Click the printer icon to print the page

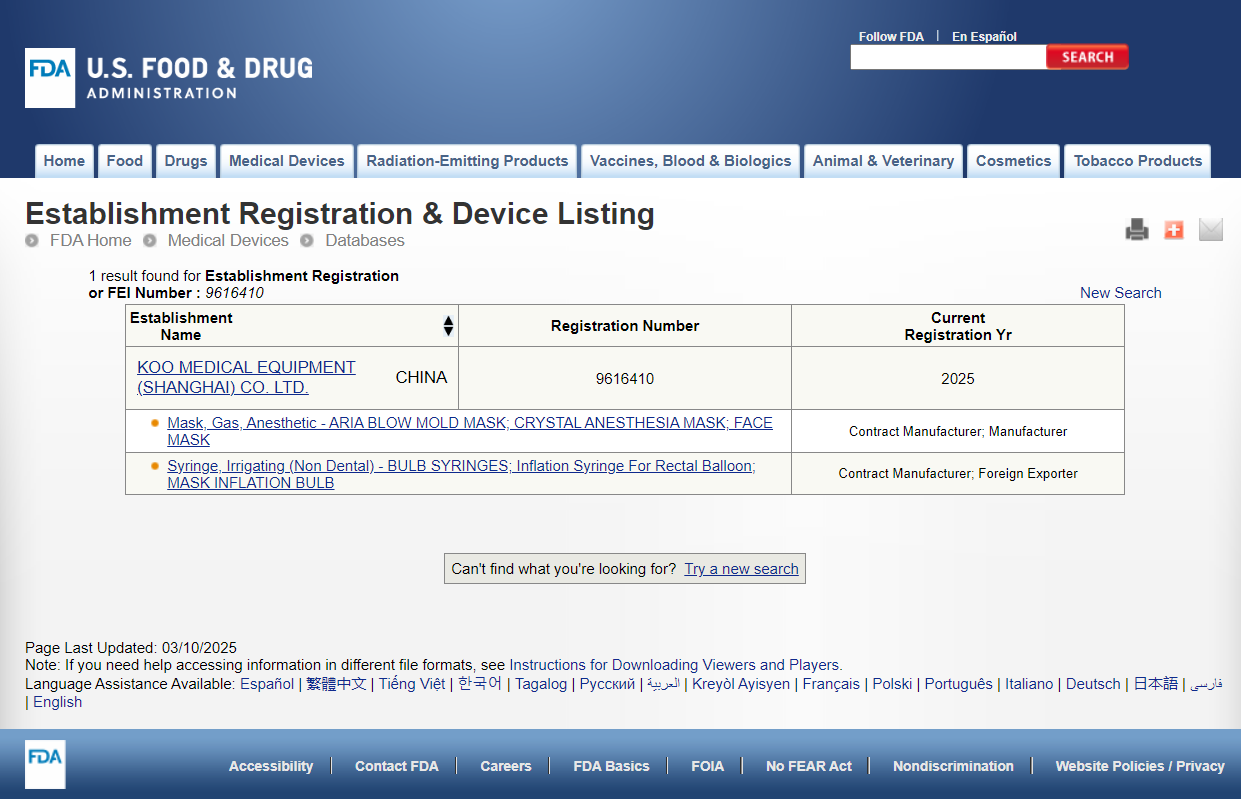pos(1137,230)
